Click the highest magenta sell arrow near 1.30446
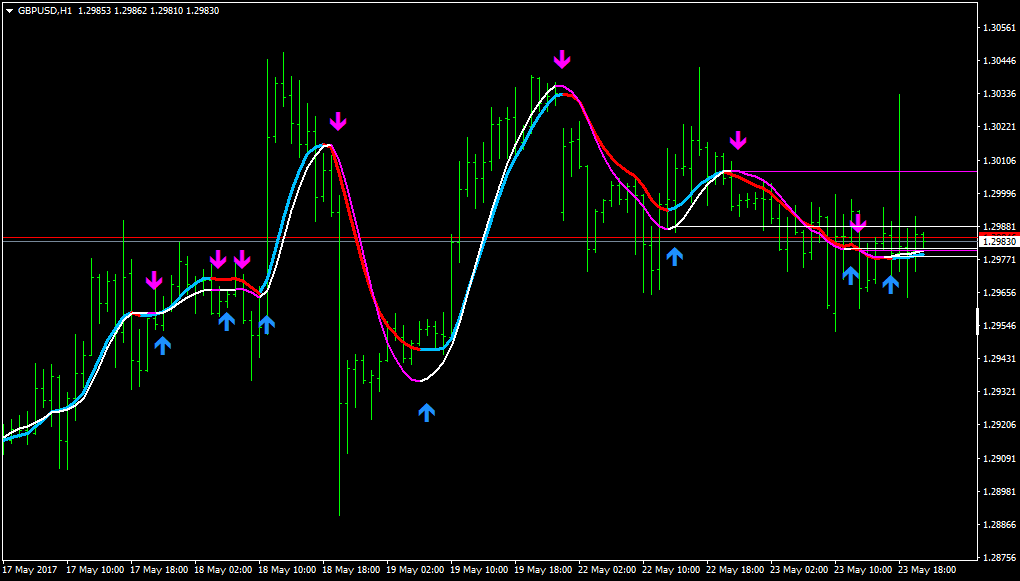Viewport: 1020px width, 581px height. coord(562,59)
